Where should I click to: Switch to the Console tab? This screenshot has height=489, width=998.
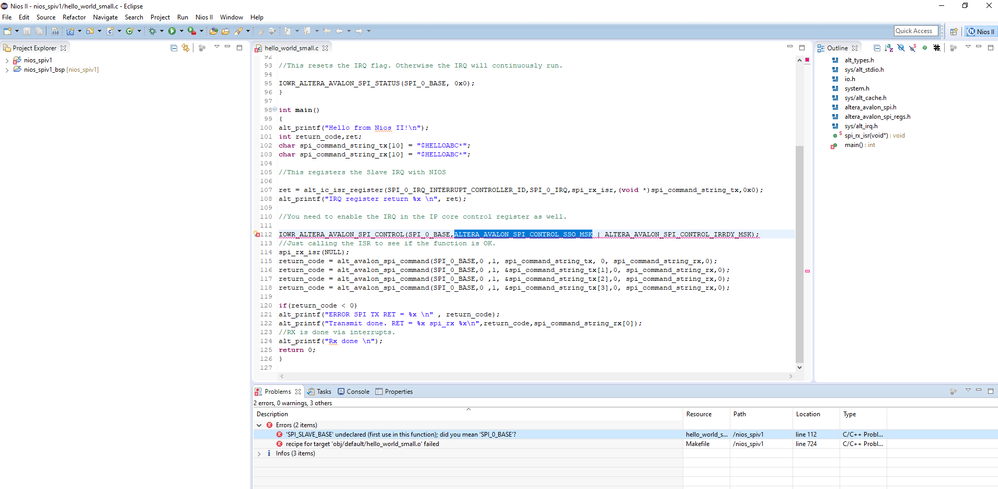tap(353, 392)
